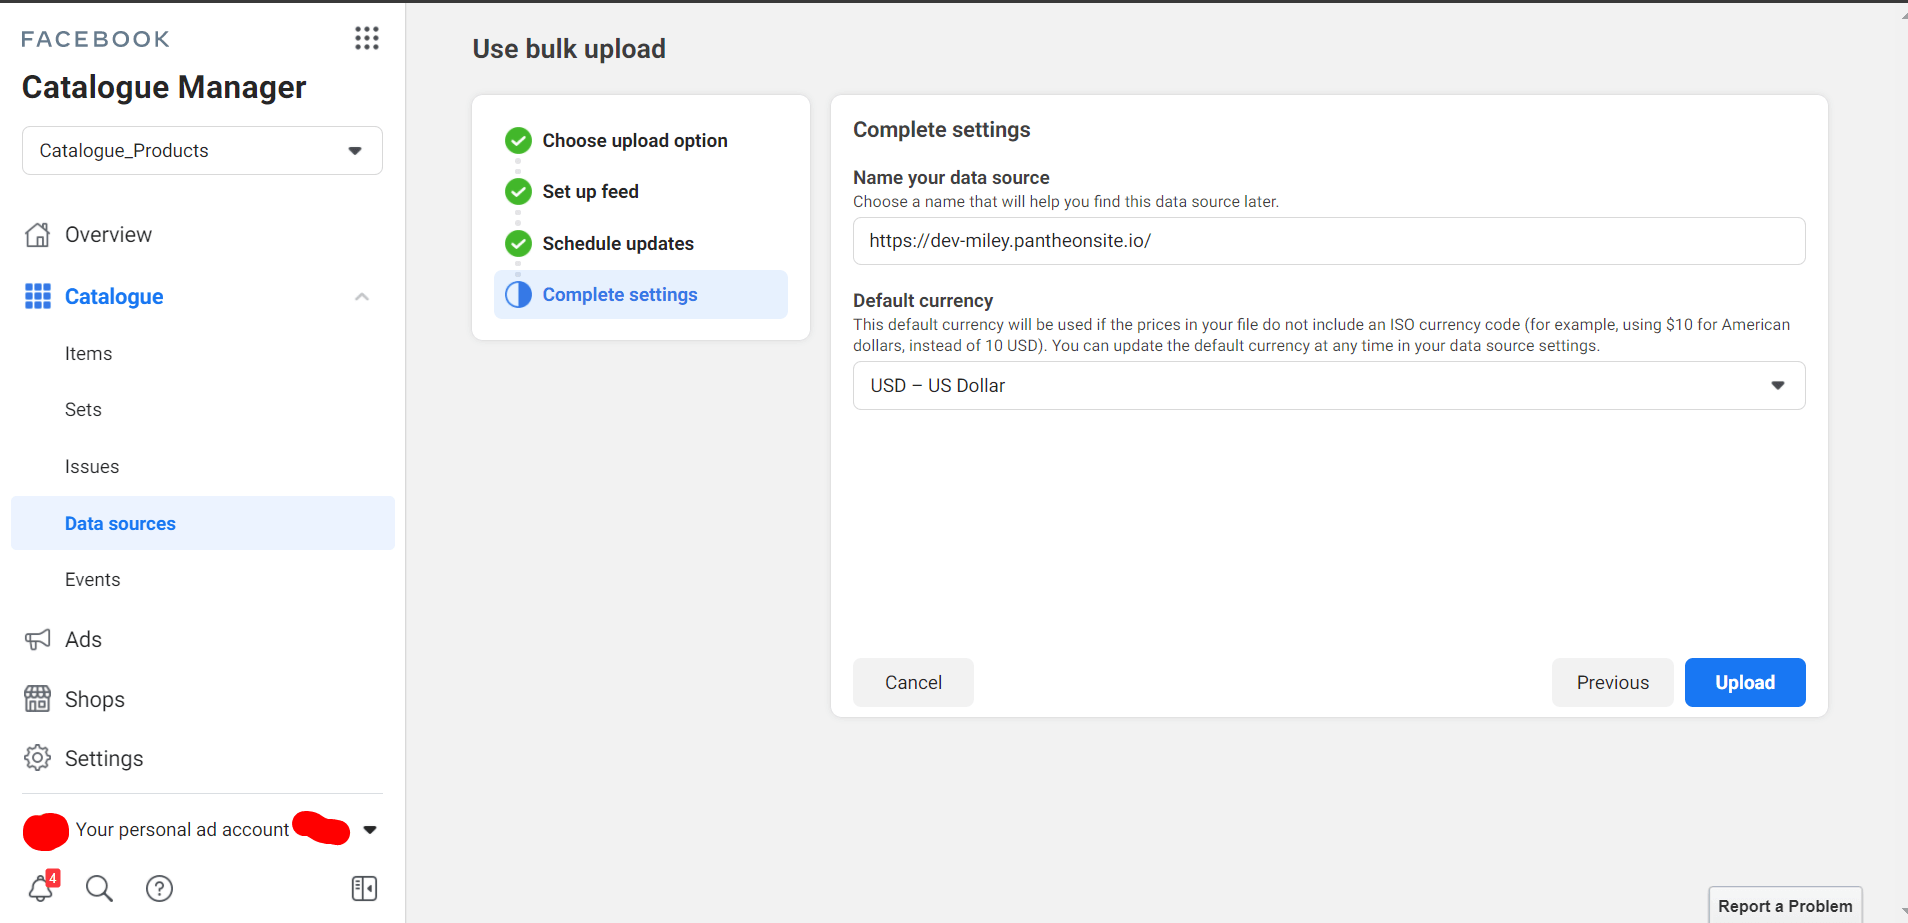Open the Catalogue_Products selector dropdown
This screenshot has width=1908, height=923.
click(202, 151)
